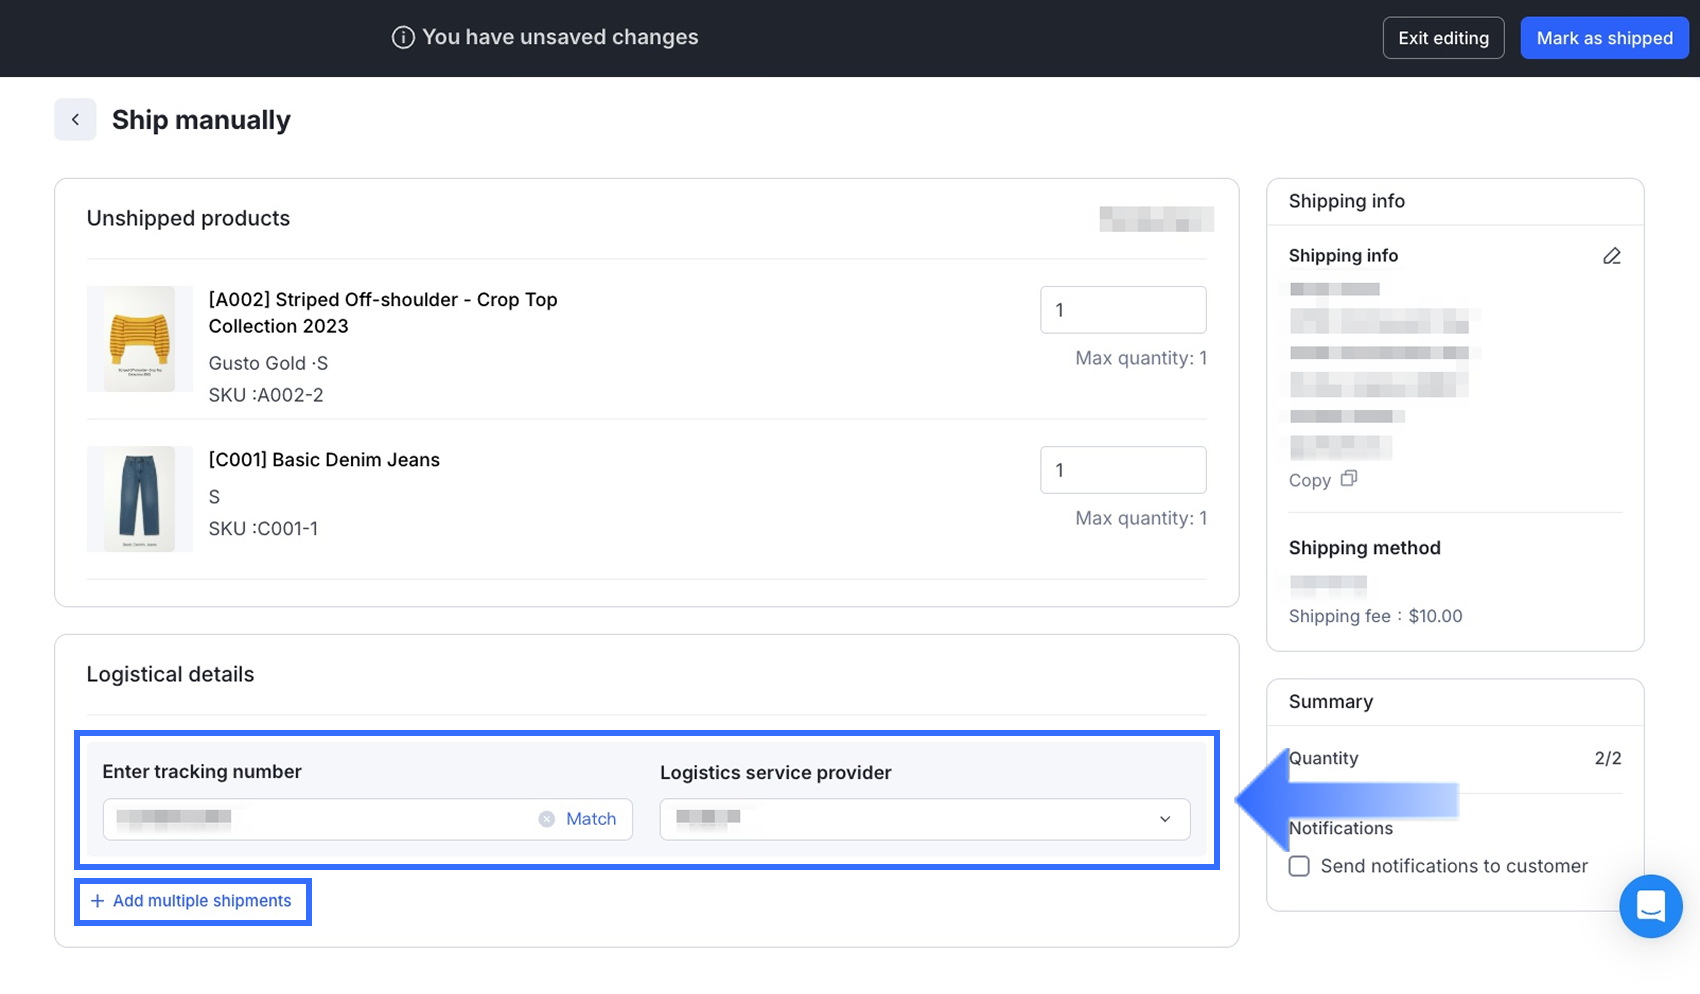The height and width of the screenshot is (994, 1700).
Task: Click the back arrow beside Ship manually
Action: click(75, 120)
